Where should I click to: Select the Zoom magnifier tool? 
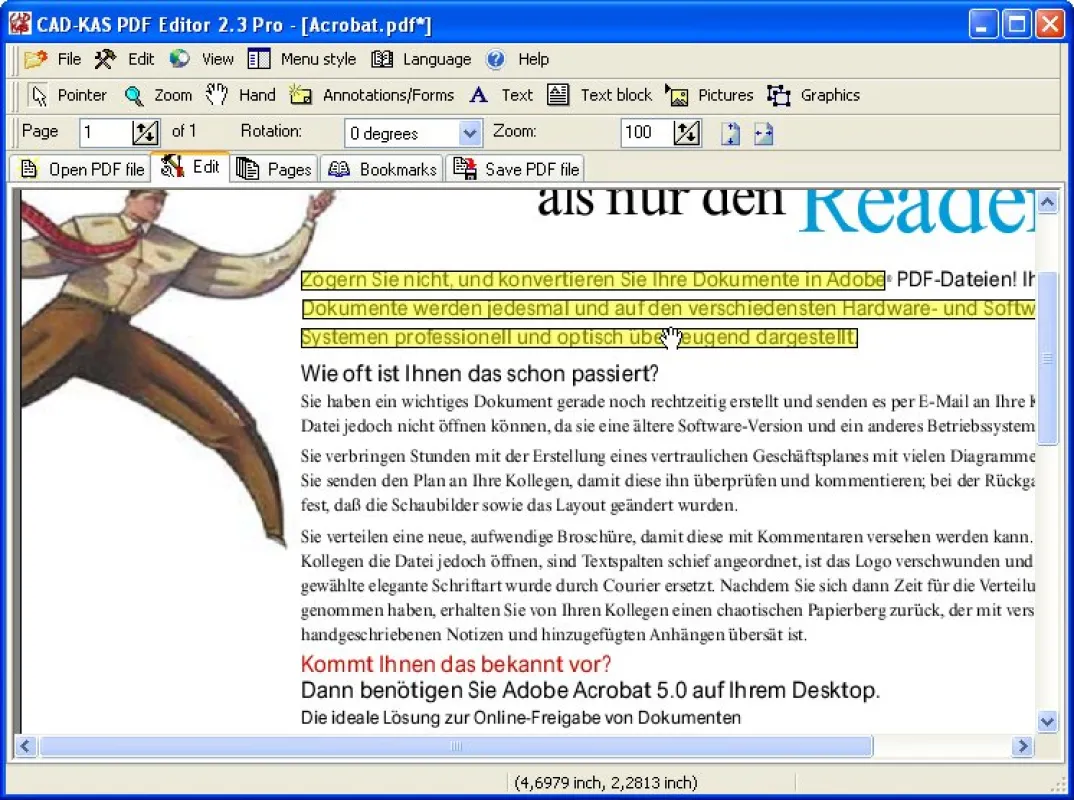[158, 95]
